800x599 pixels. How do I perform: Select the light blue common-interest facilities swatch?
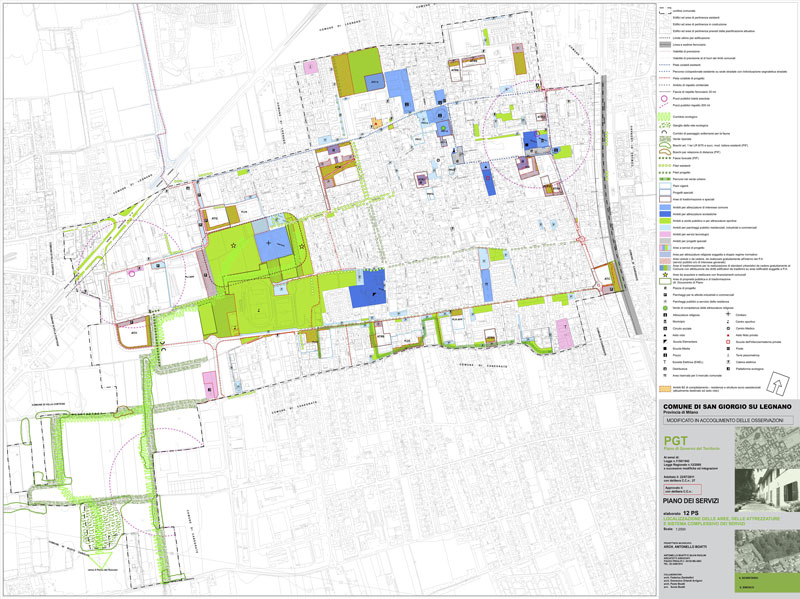pyautogui.click(x=665, y=208)
